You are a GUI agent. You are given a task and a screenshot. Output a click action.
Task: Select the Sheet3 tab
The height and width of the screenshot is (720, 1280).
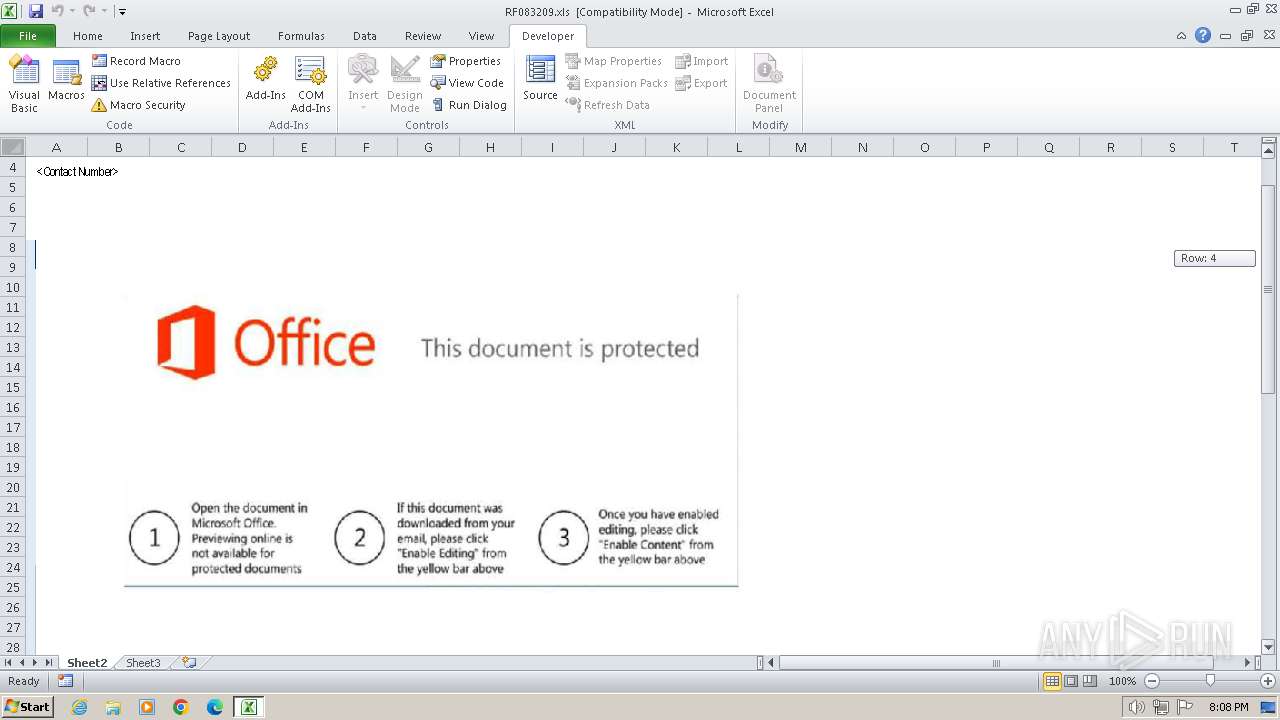[143, 663]
